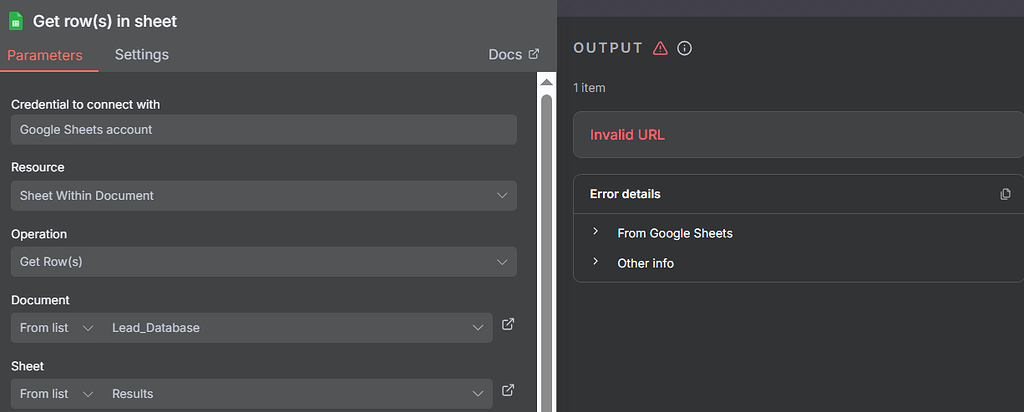Click the Docs link

tap(505, 55)
